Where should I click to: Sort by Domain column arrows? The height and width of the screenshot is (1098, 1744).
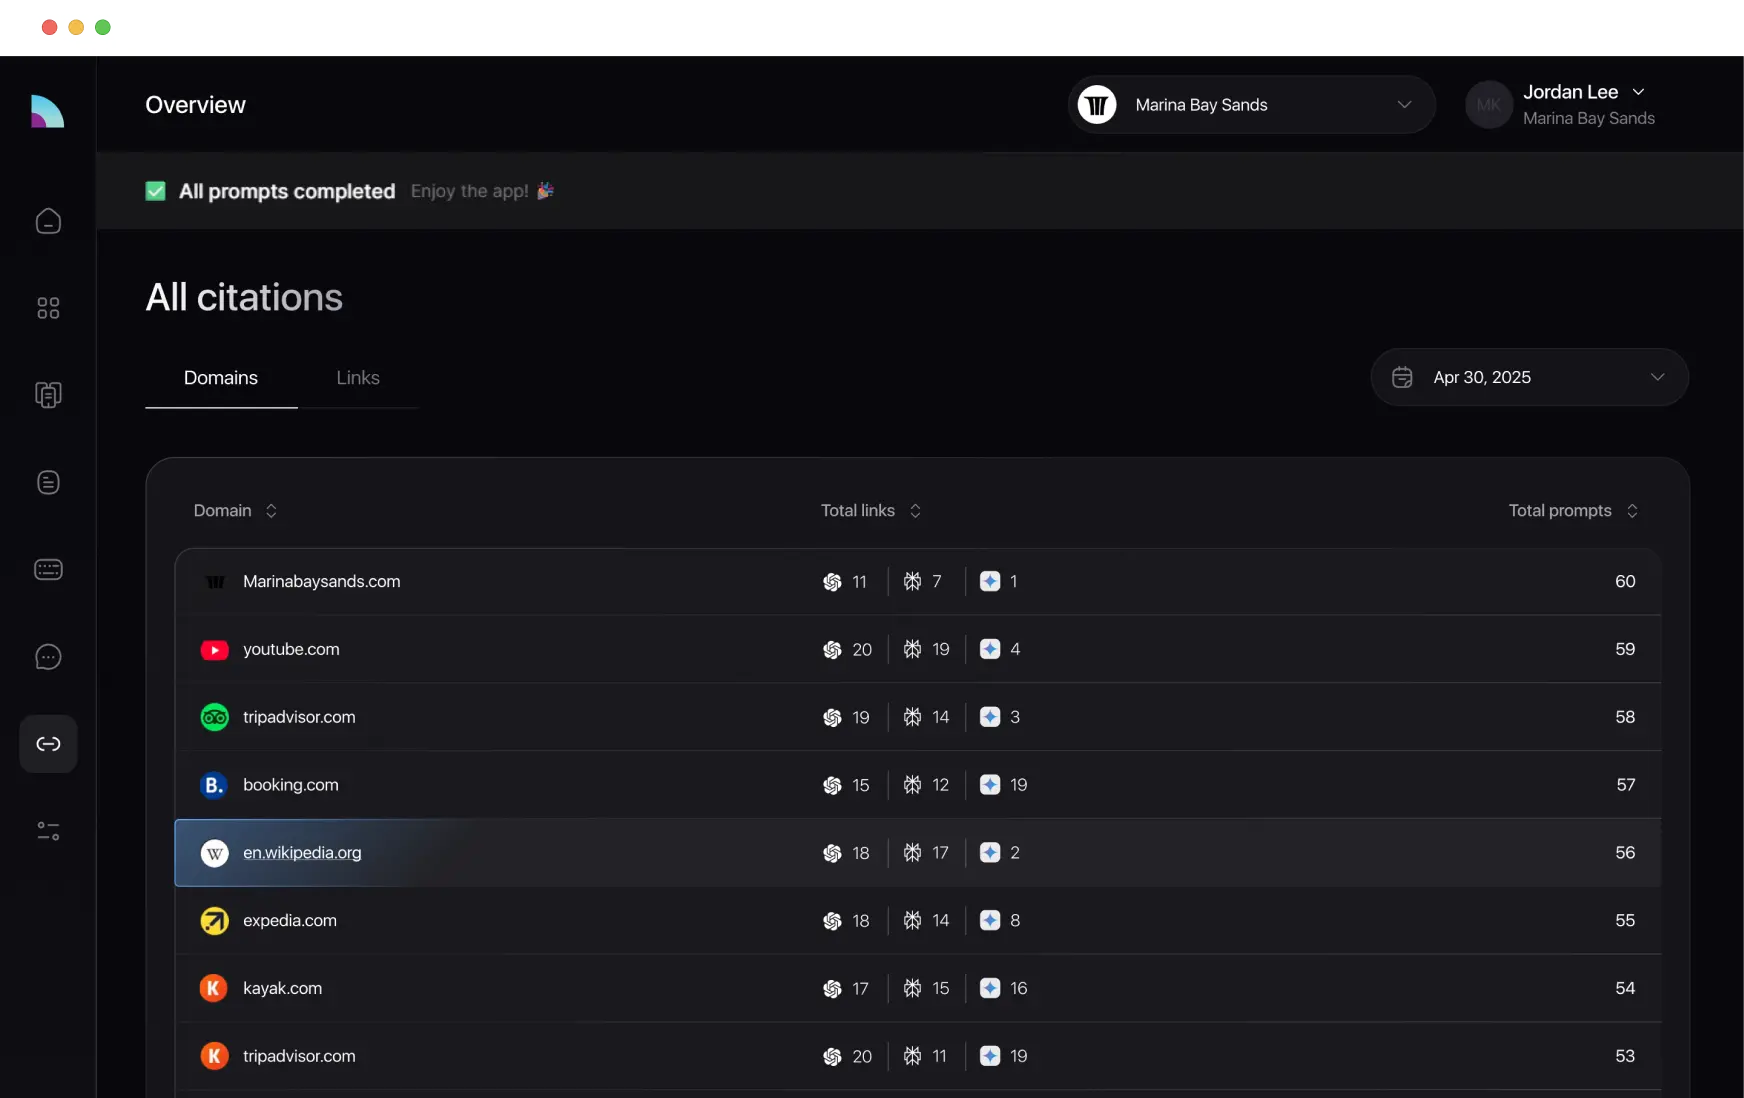pos(271,511)
